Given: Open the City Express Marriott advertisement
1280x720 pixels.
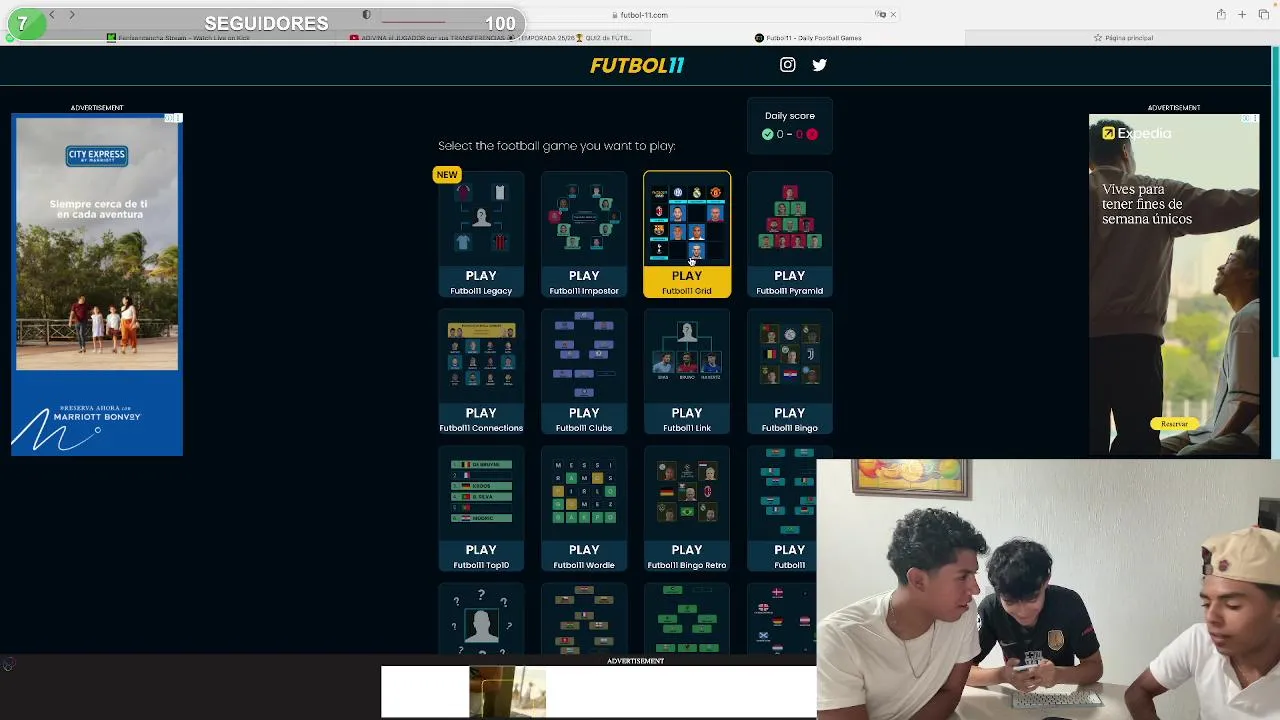Looking at the screenshot, I should [97, 285].
